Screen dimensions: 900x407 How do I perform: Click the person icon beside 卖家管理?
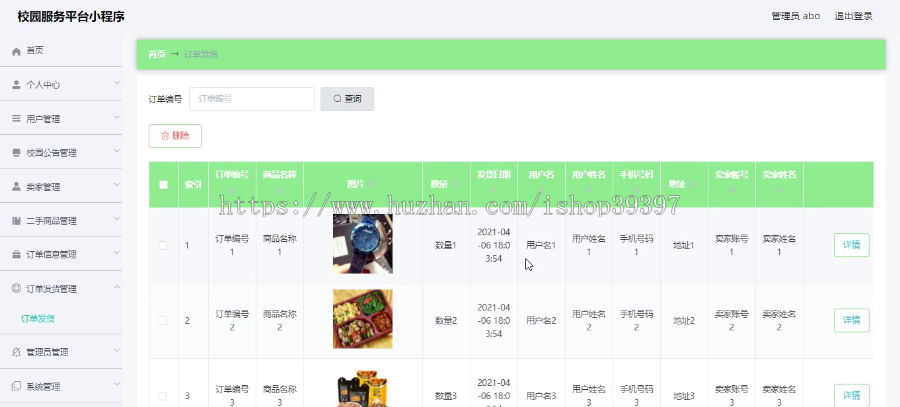click(16, 187)
